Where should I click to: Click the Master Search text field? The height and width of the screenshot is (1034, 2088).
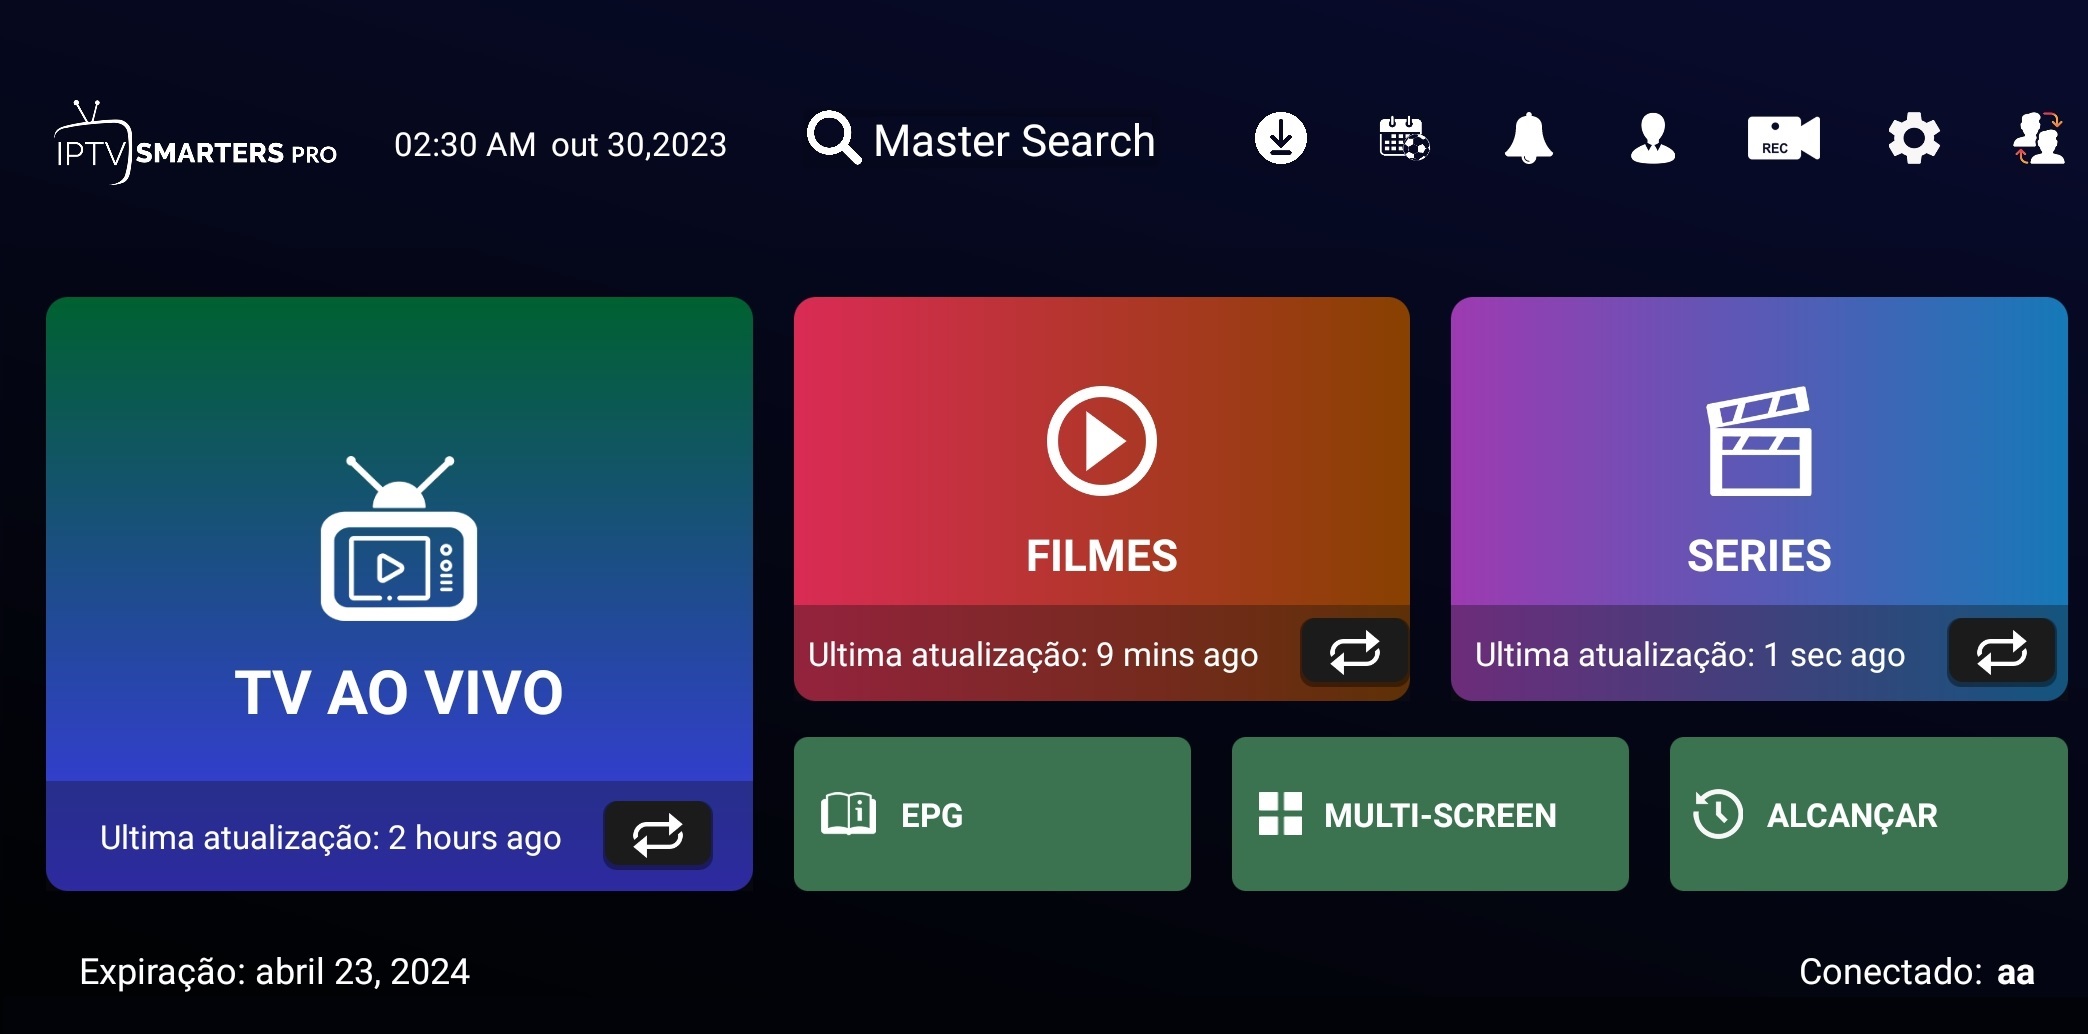(x=1014, y=141)
